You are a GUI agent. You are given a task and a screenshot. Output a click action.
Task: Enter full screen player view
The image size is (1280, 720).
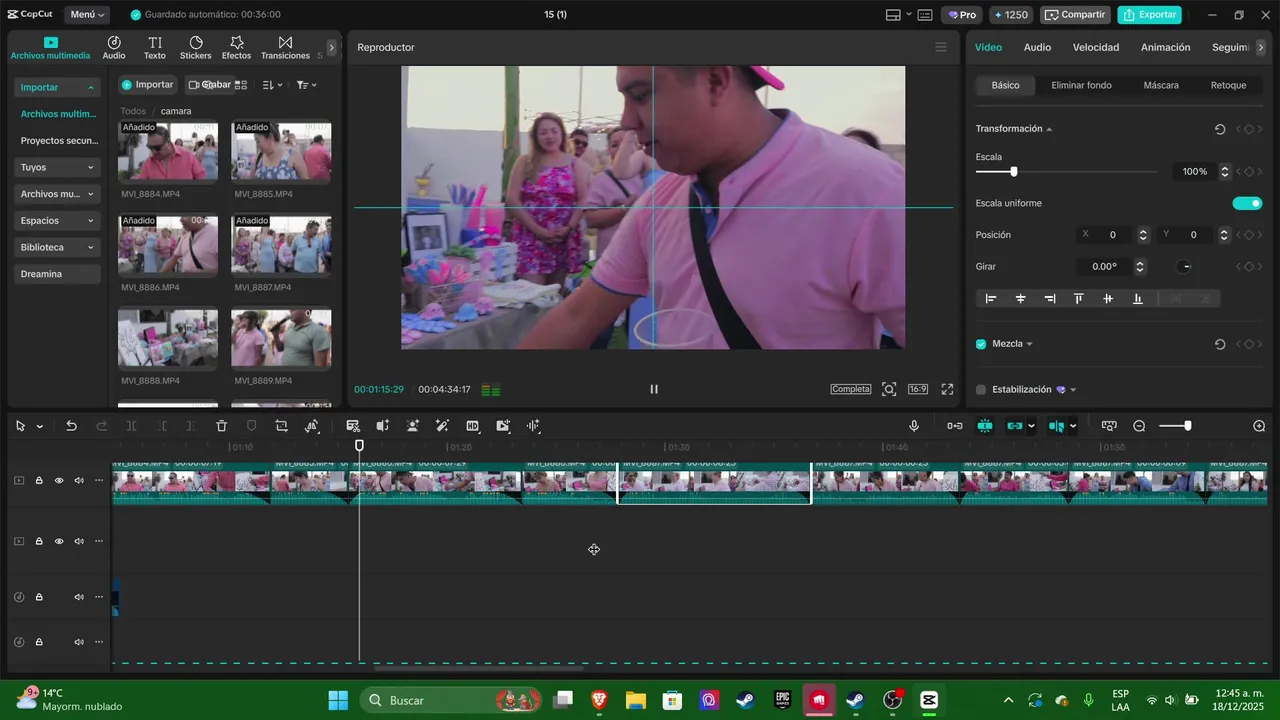pos(947,389)
